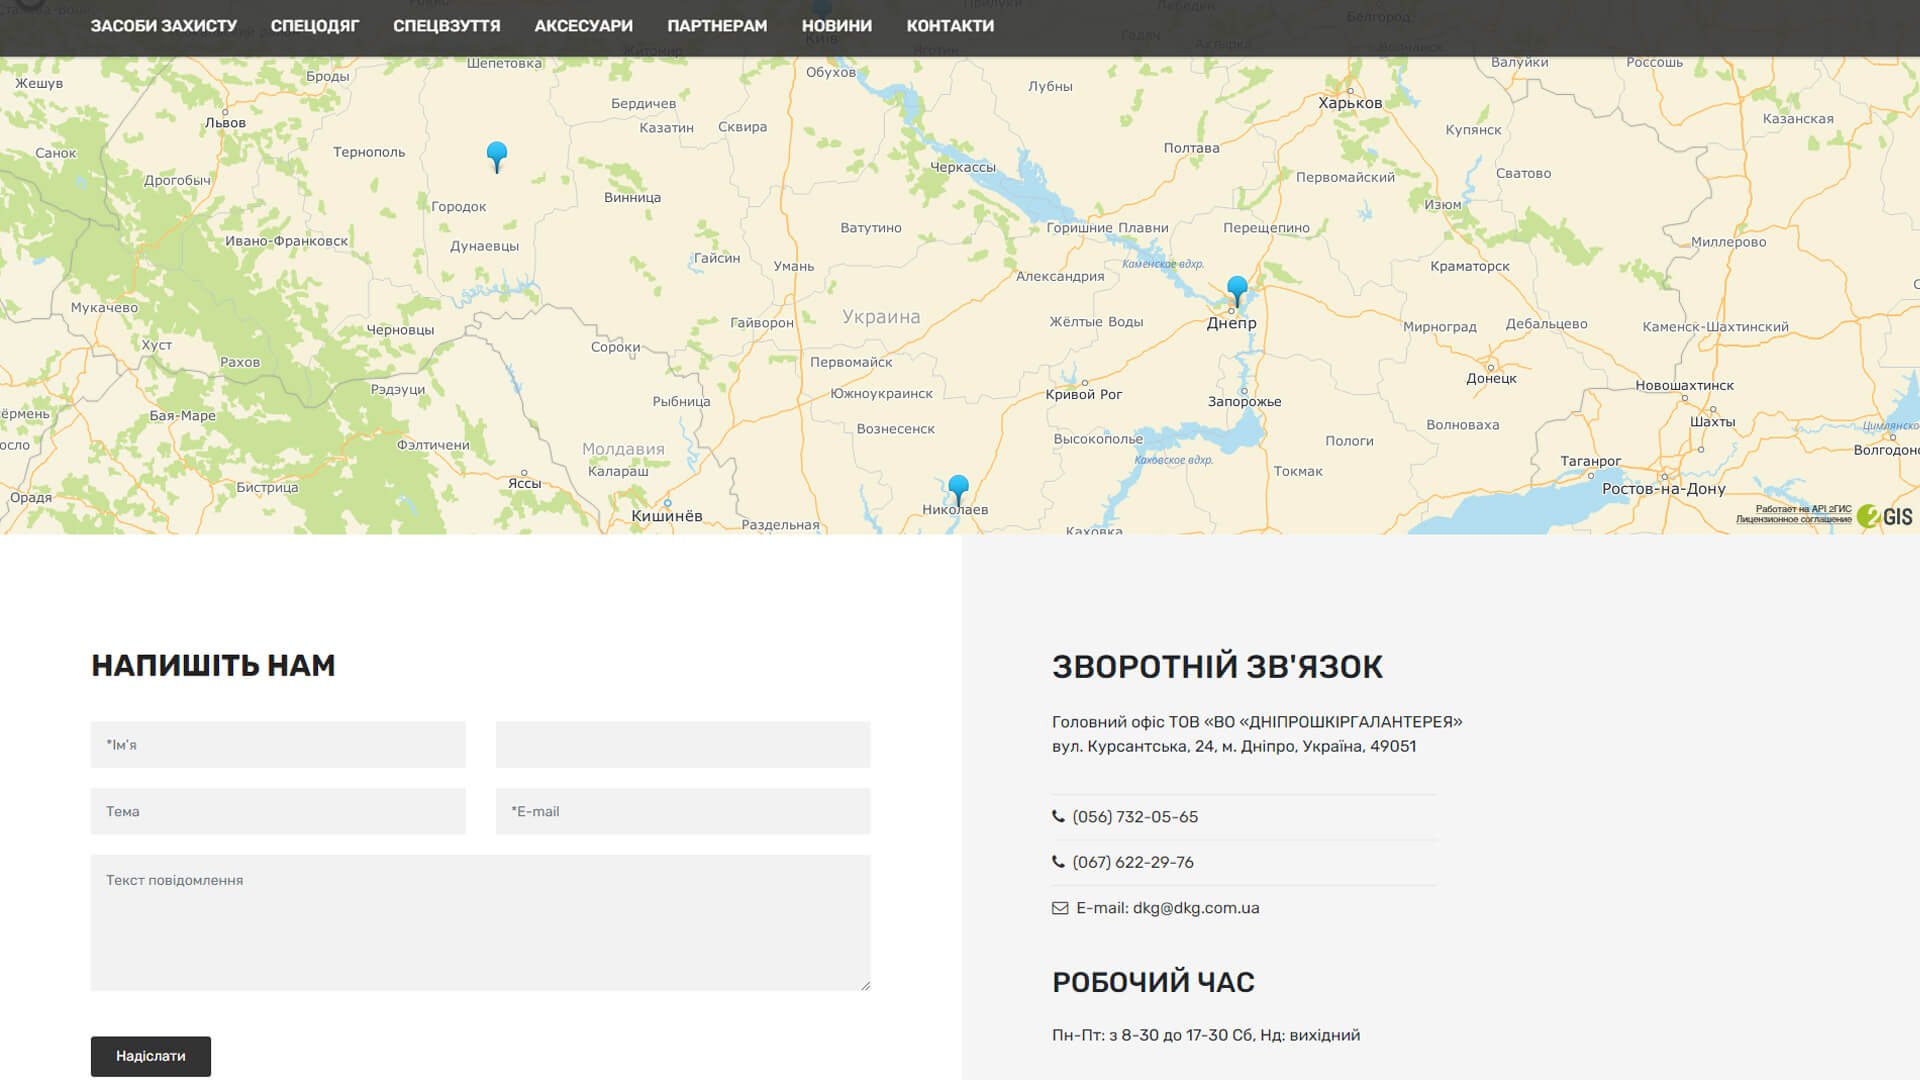The height and width of the screenshot is (1080, 1920).
Task: Click the phone icon beside (056) 732-05-65
Action: (x=1058, y=816)
